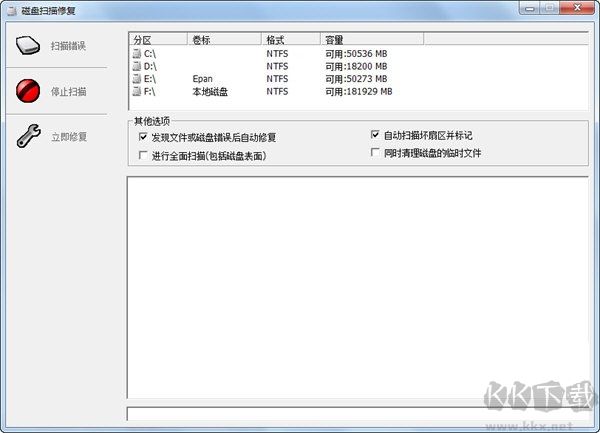The image size is (600, 433).
Task: Click the status field at the bottom
Action: click(358, 414)
